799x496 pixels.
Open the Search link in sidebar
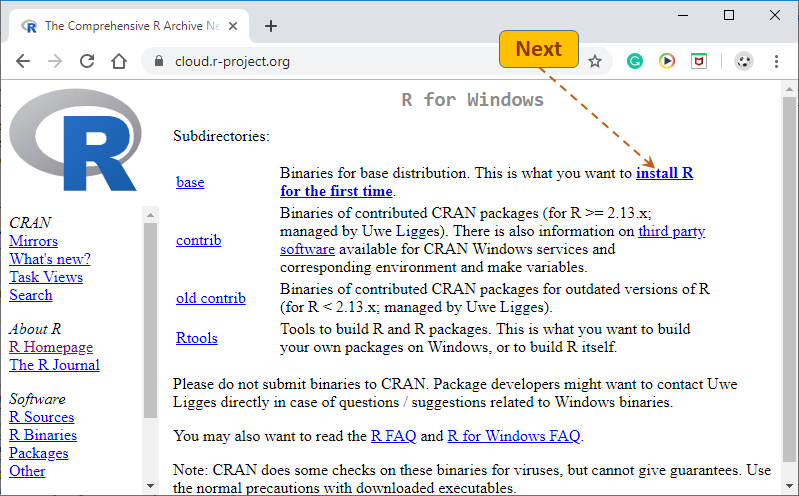(31, 295)
